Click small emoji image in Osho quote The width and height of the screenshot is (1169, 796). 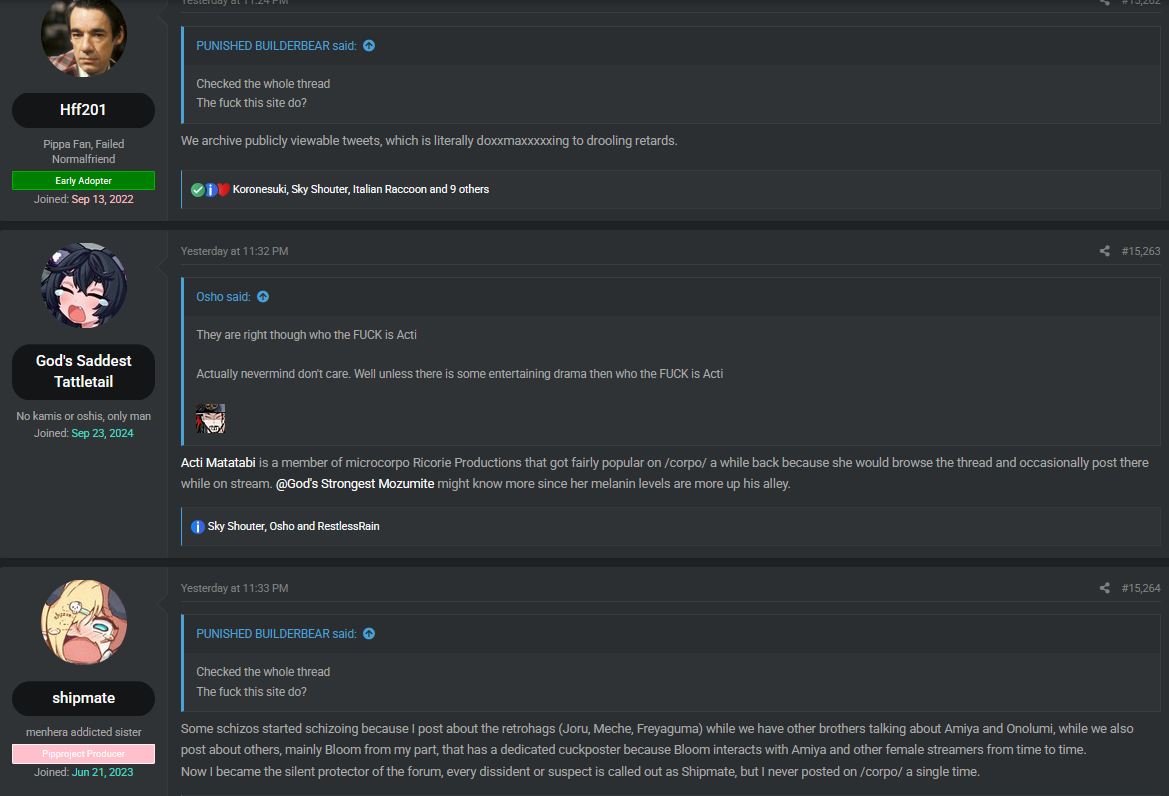[x=210, y=419]
